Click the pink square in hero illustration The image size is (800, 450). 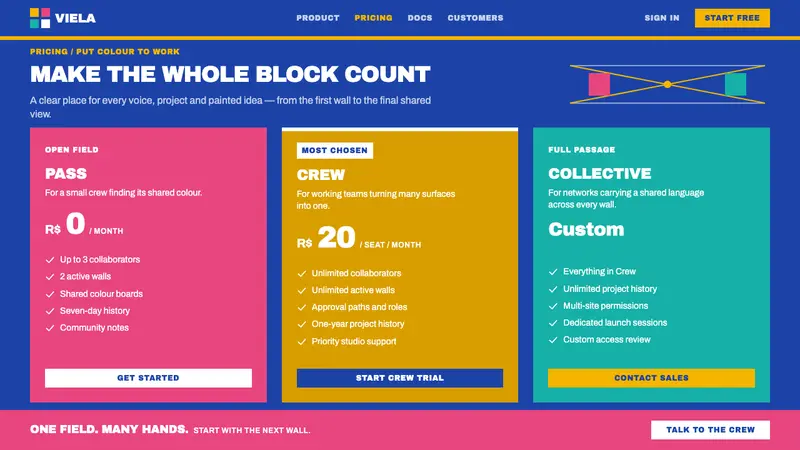click(x=599, y=84)
